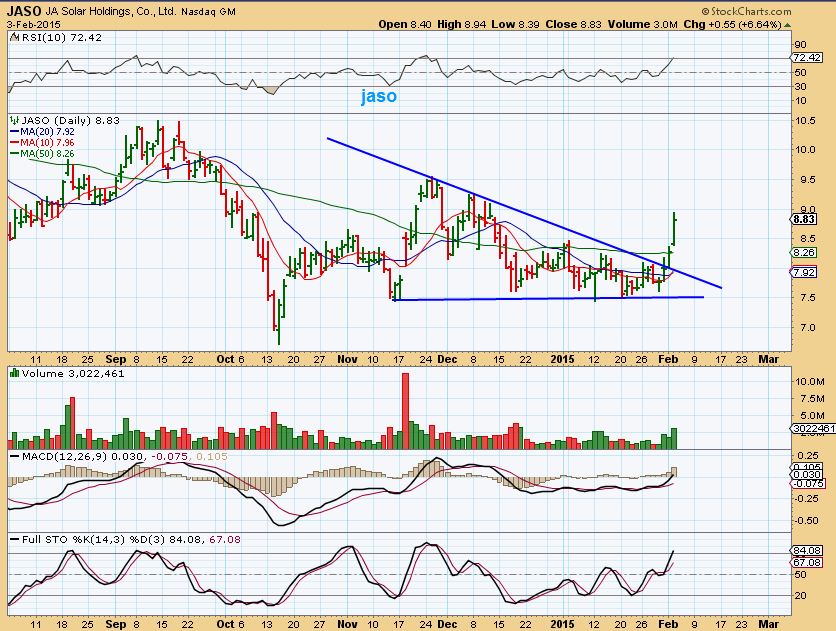836x631 pixels.
Task: Click the MA(10) 7.96 legend entry
Action: coord(47,143)
